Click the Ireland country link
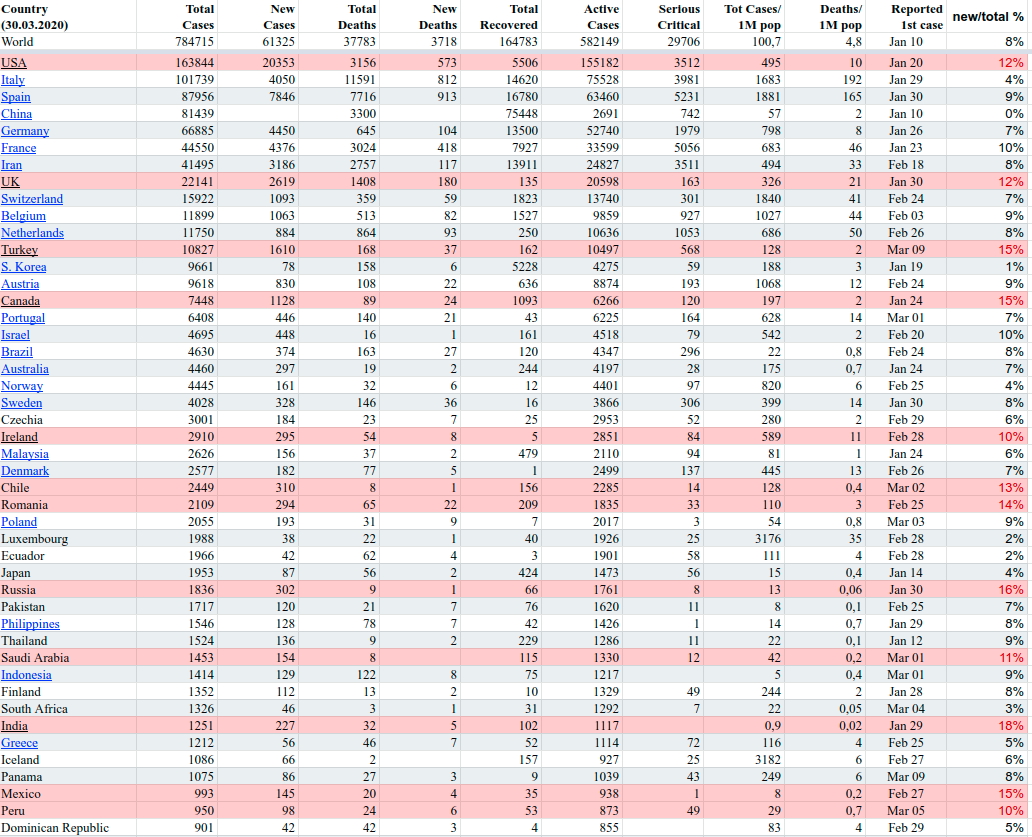This screenshot has height=837, width=1032. pyautogui.click(x=20, y=437)
